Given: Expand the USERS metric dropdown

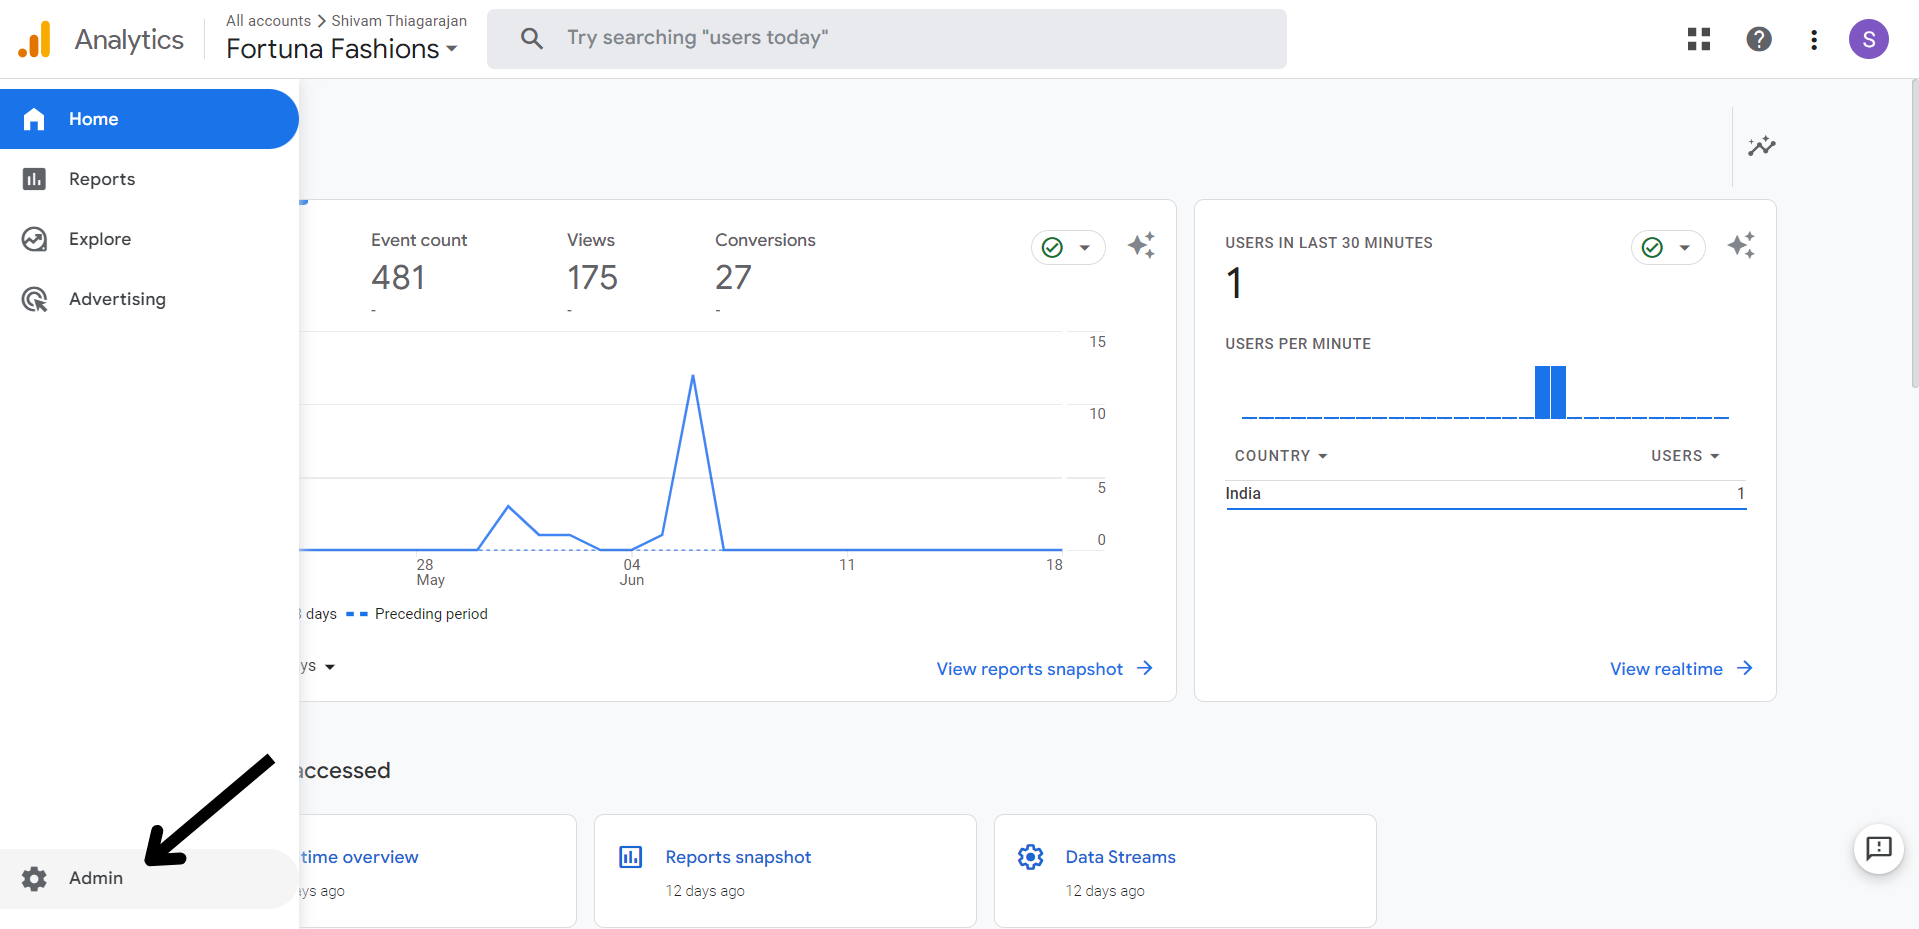Looking at the screenshot, I should (1684, 456).
